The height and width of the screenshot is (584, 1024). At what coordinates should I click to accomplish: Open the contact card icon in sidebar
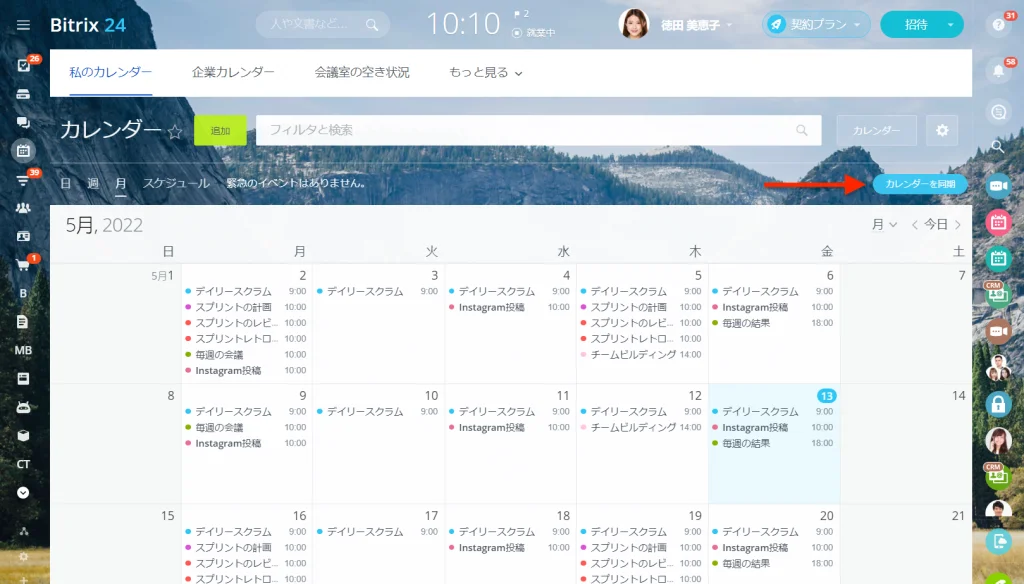point(23,236)
